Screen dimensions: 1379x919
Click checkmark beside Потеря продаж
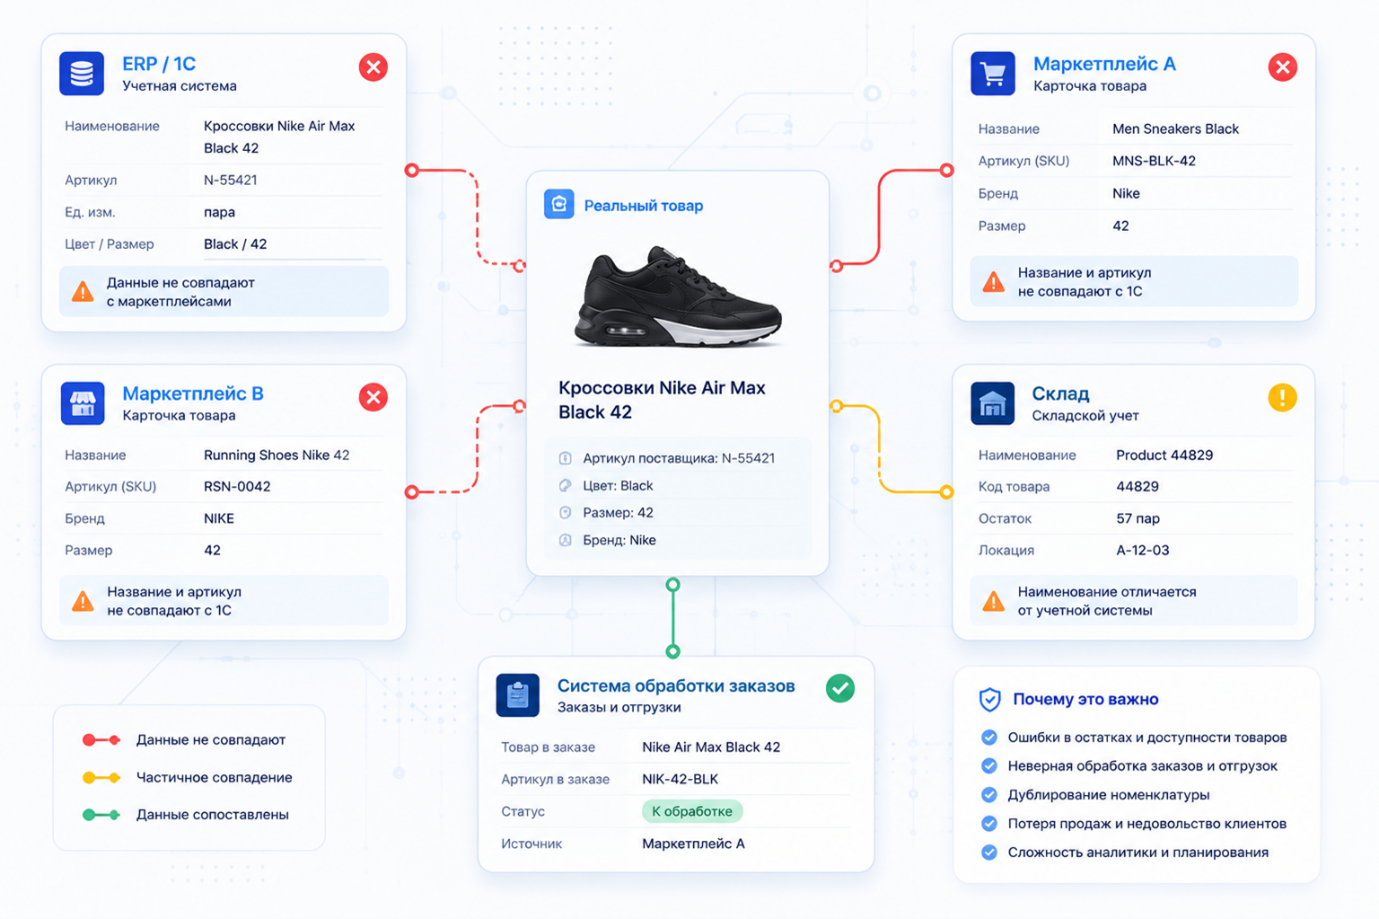[x=989, y=824]
